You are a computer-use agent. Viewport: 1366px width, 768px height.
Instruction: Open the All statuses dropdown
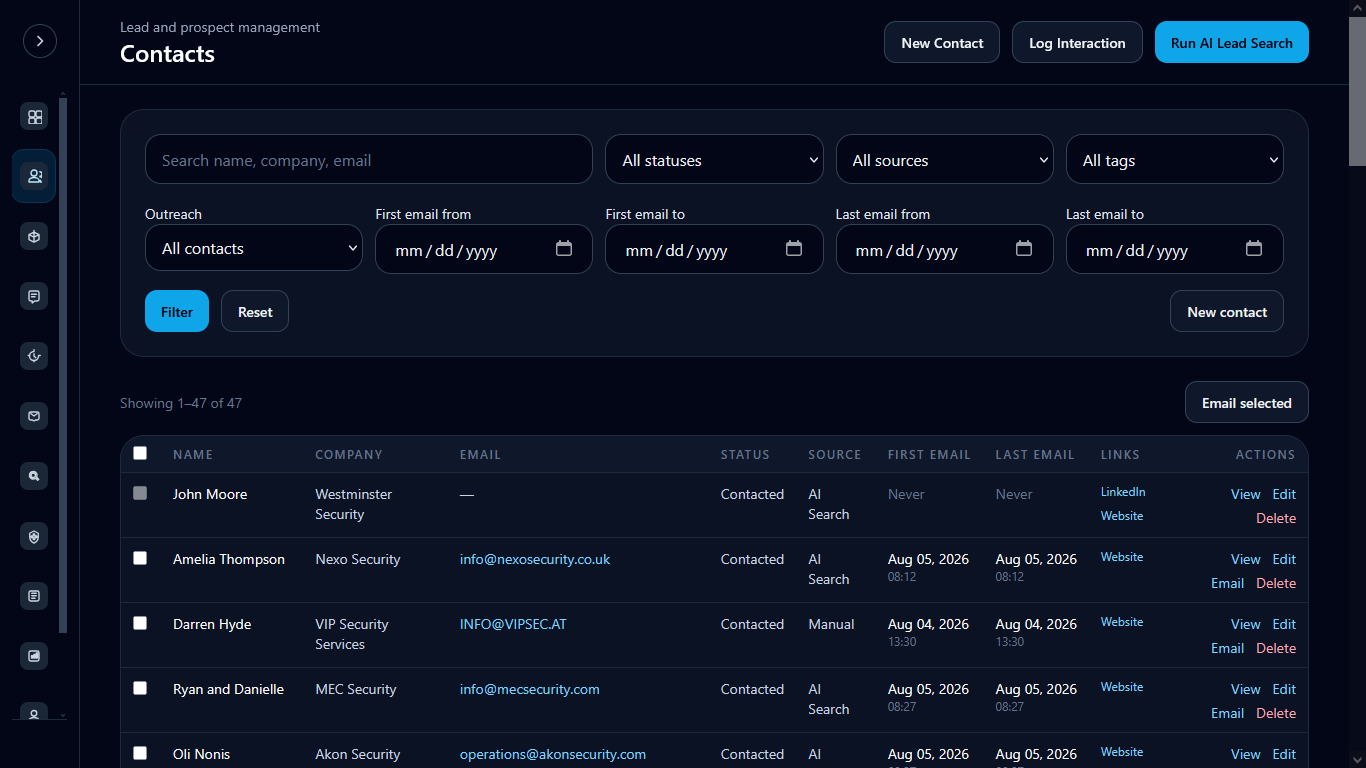coord(714,160)
